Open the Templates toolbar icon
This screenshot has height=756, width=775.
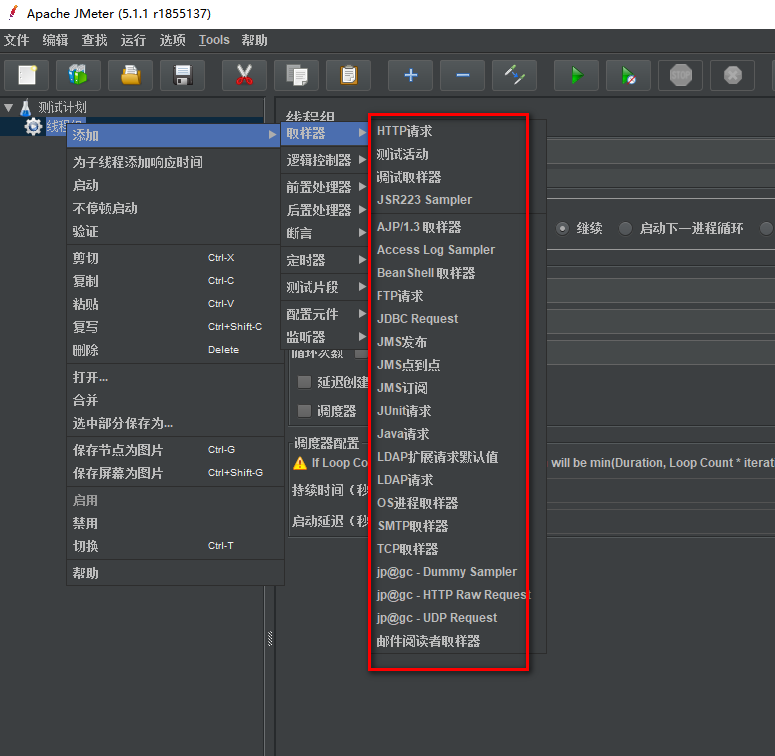78,76
